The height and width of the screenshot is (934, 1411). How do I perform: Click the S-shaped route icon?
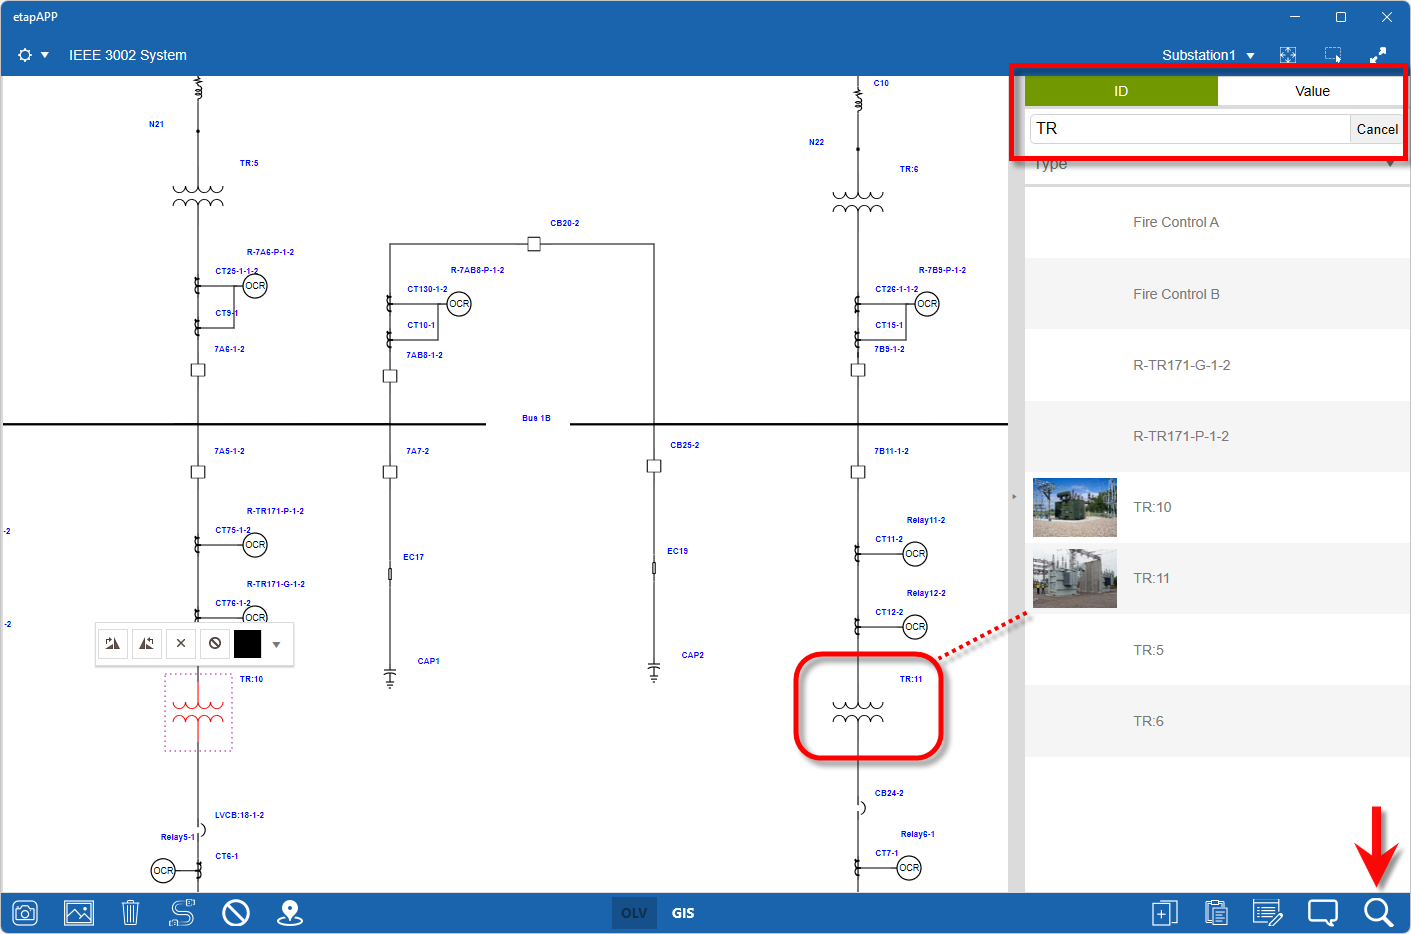click(x=183, y=913)
